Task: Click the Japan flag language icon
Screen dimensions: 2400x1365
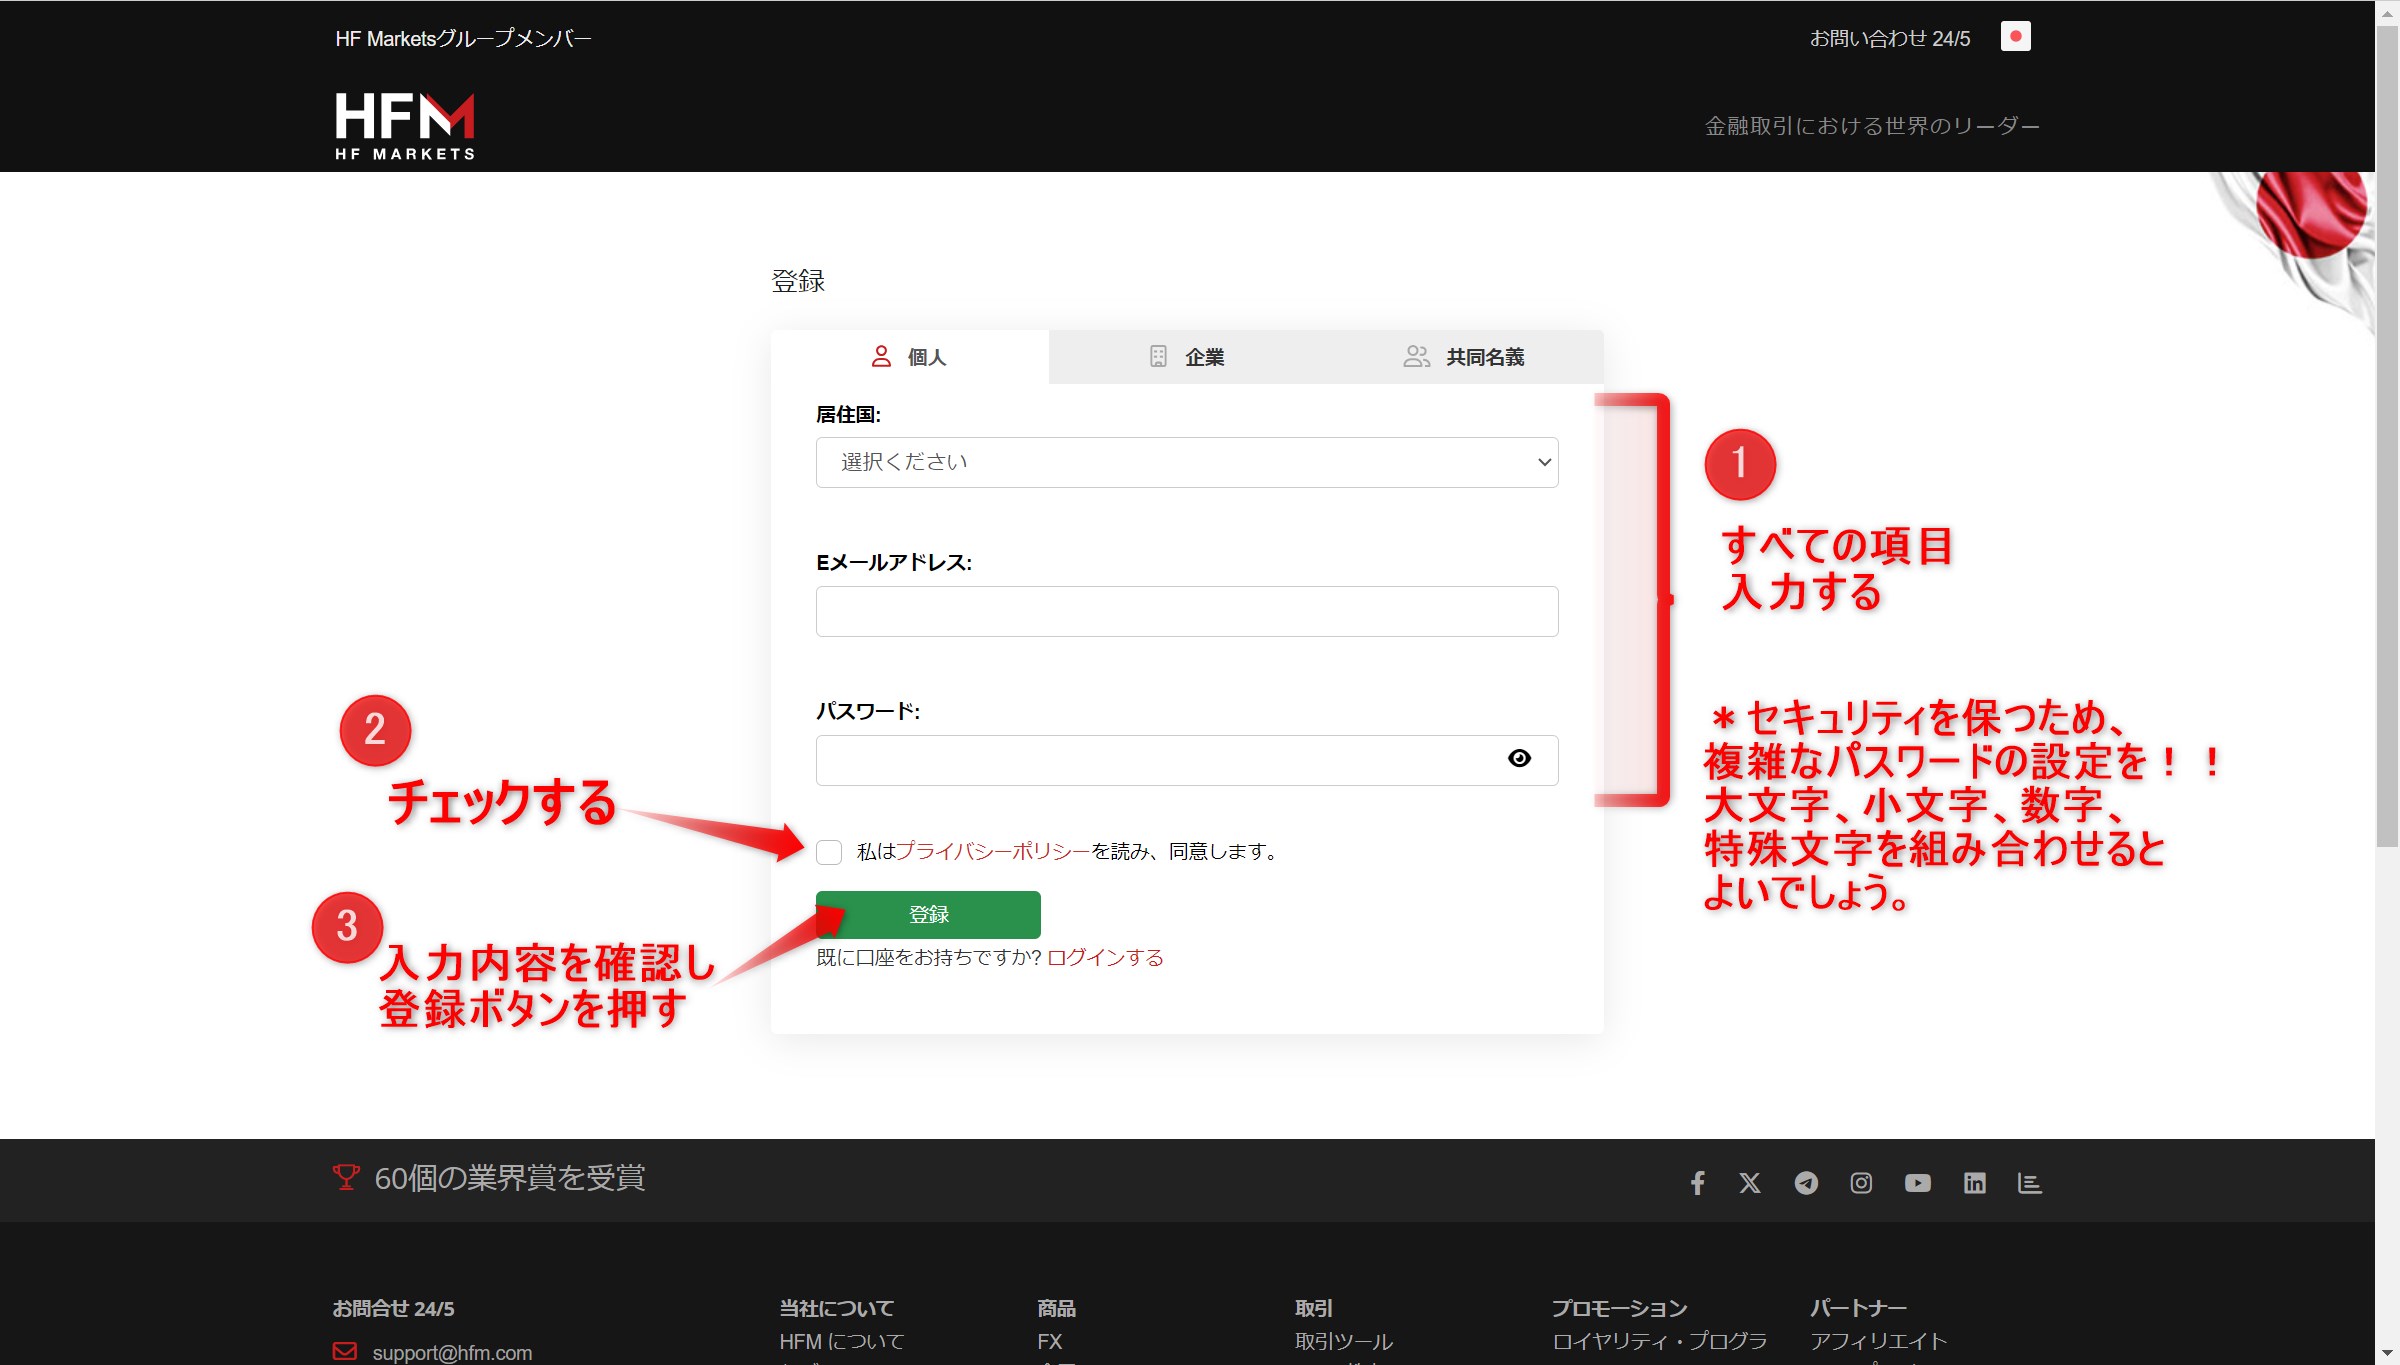Action: pyautogui.click(x=2015, y=37)
